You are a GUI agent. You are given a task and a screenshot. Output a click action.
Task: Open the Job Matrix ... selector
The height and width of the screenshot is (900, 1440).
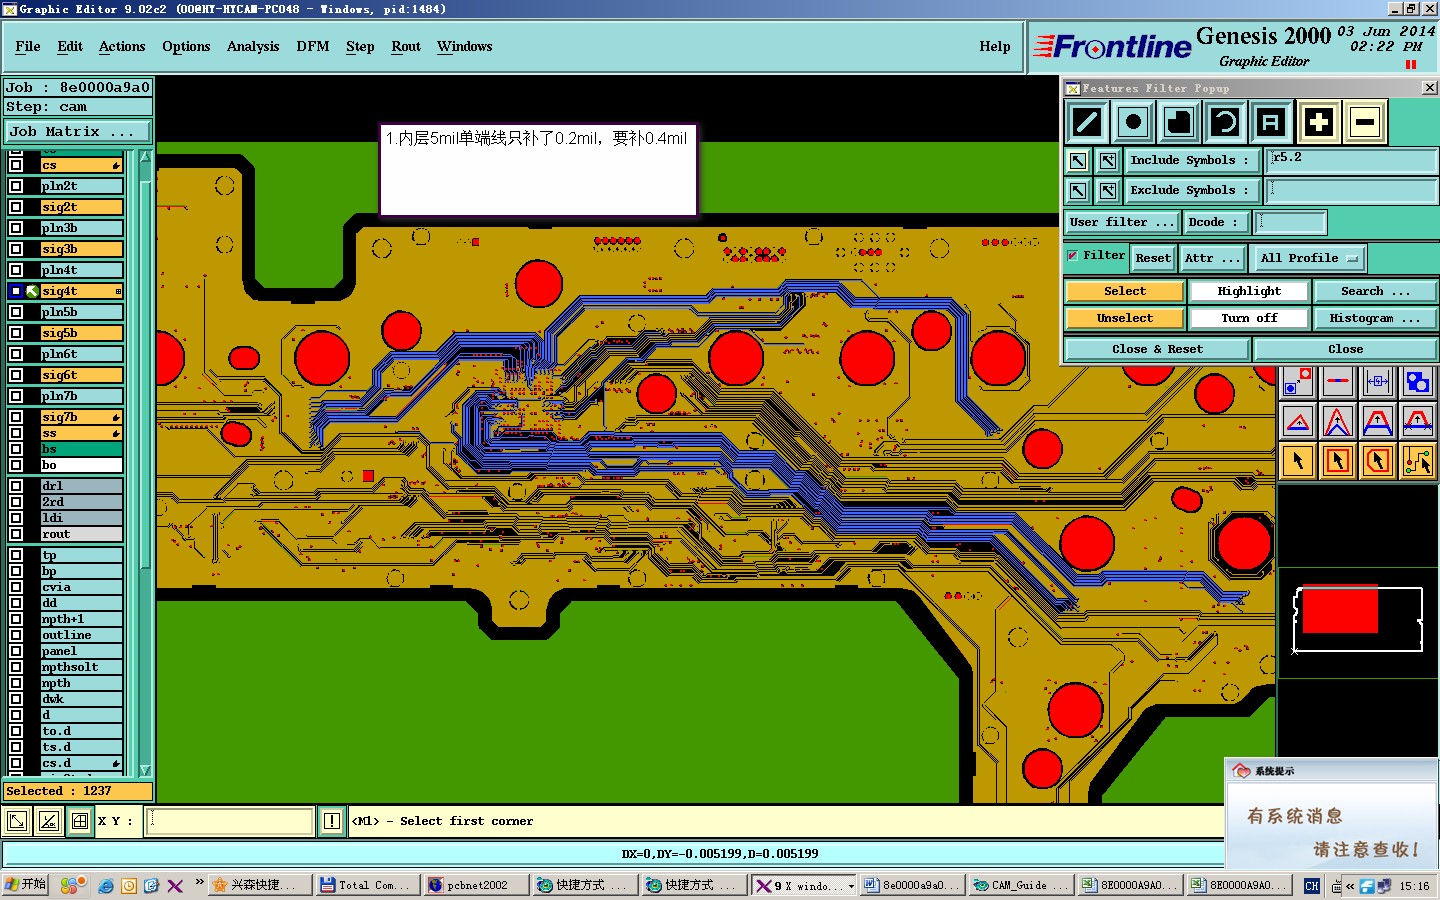[x=78, y=131]
